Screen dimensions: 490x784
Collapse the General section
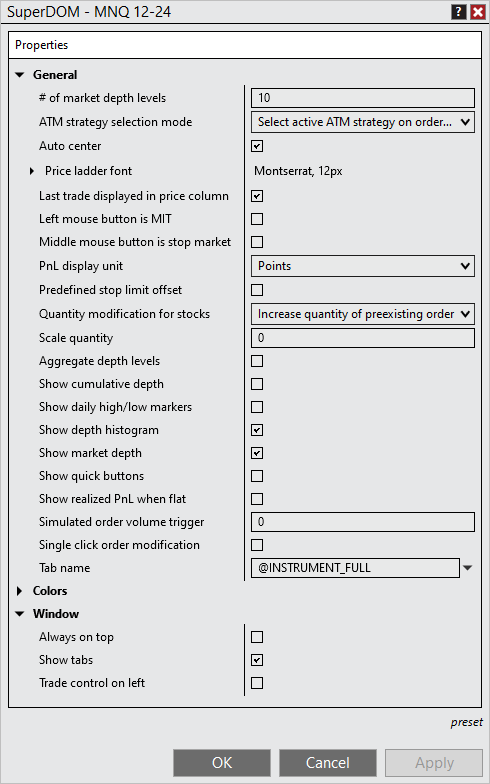pyautogui.click(x=20, y=75)
